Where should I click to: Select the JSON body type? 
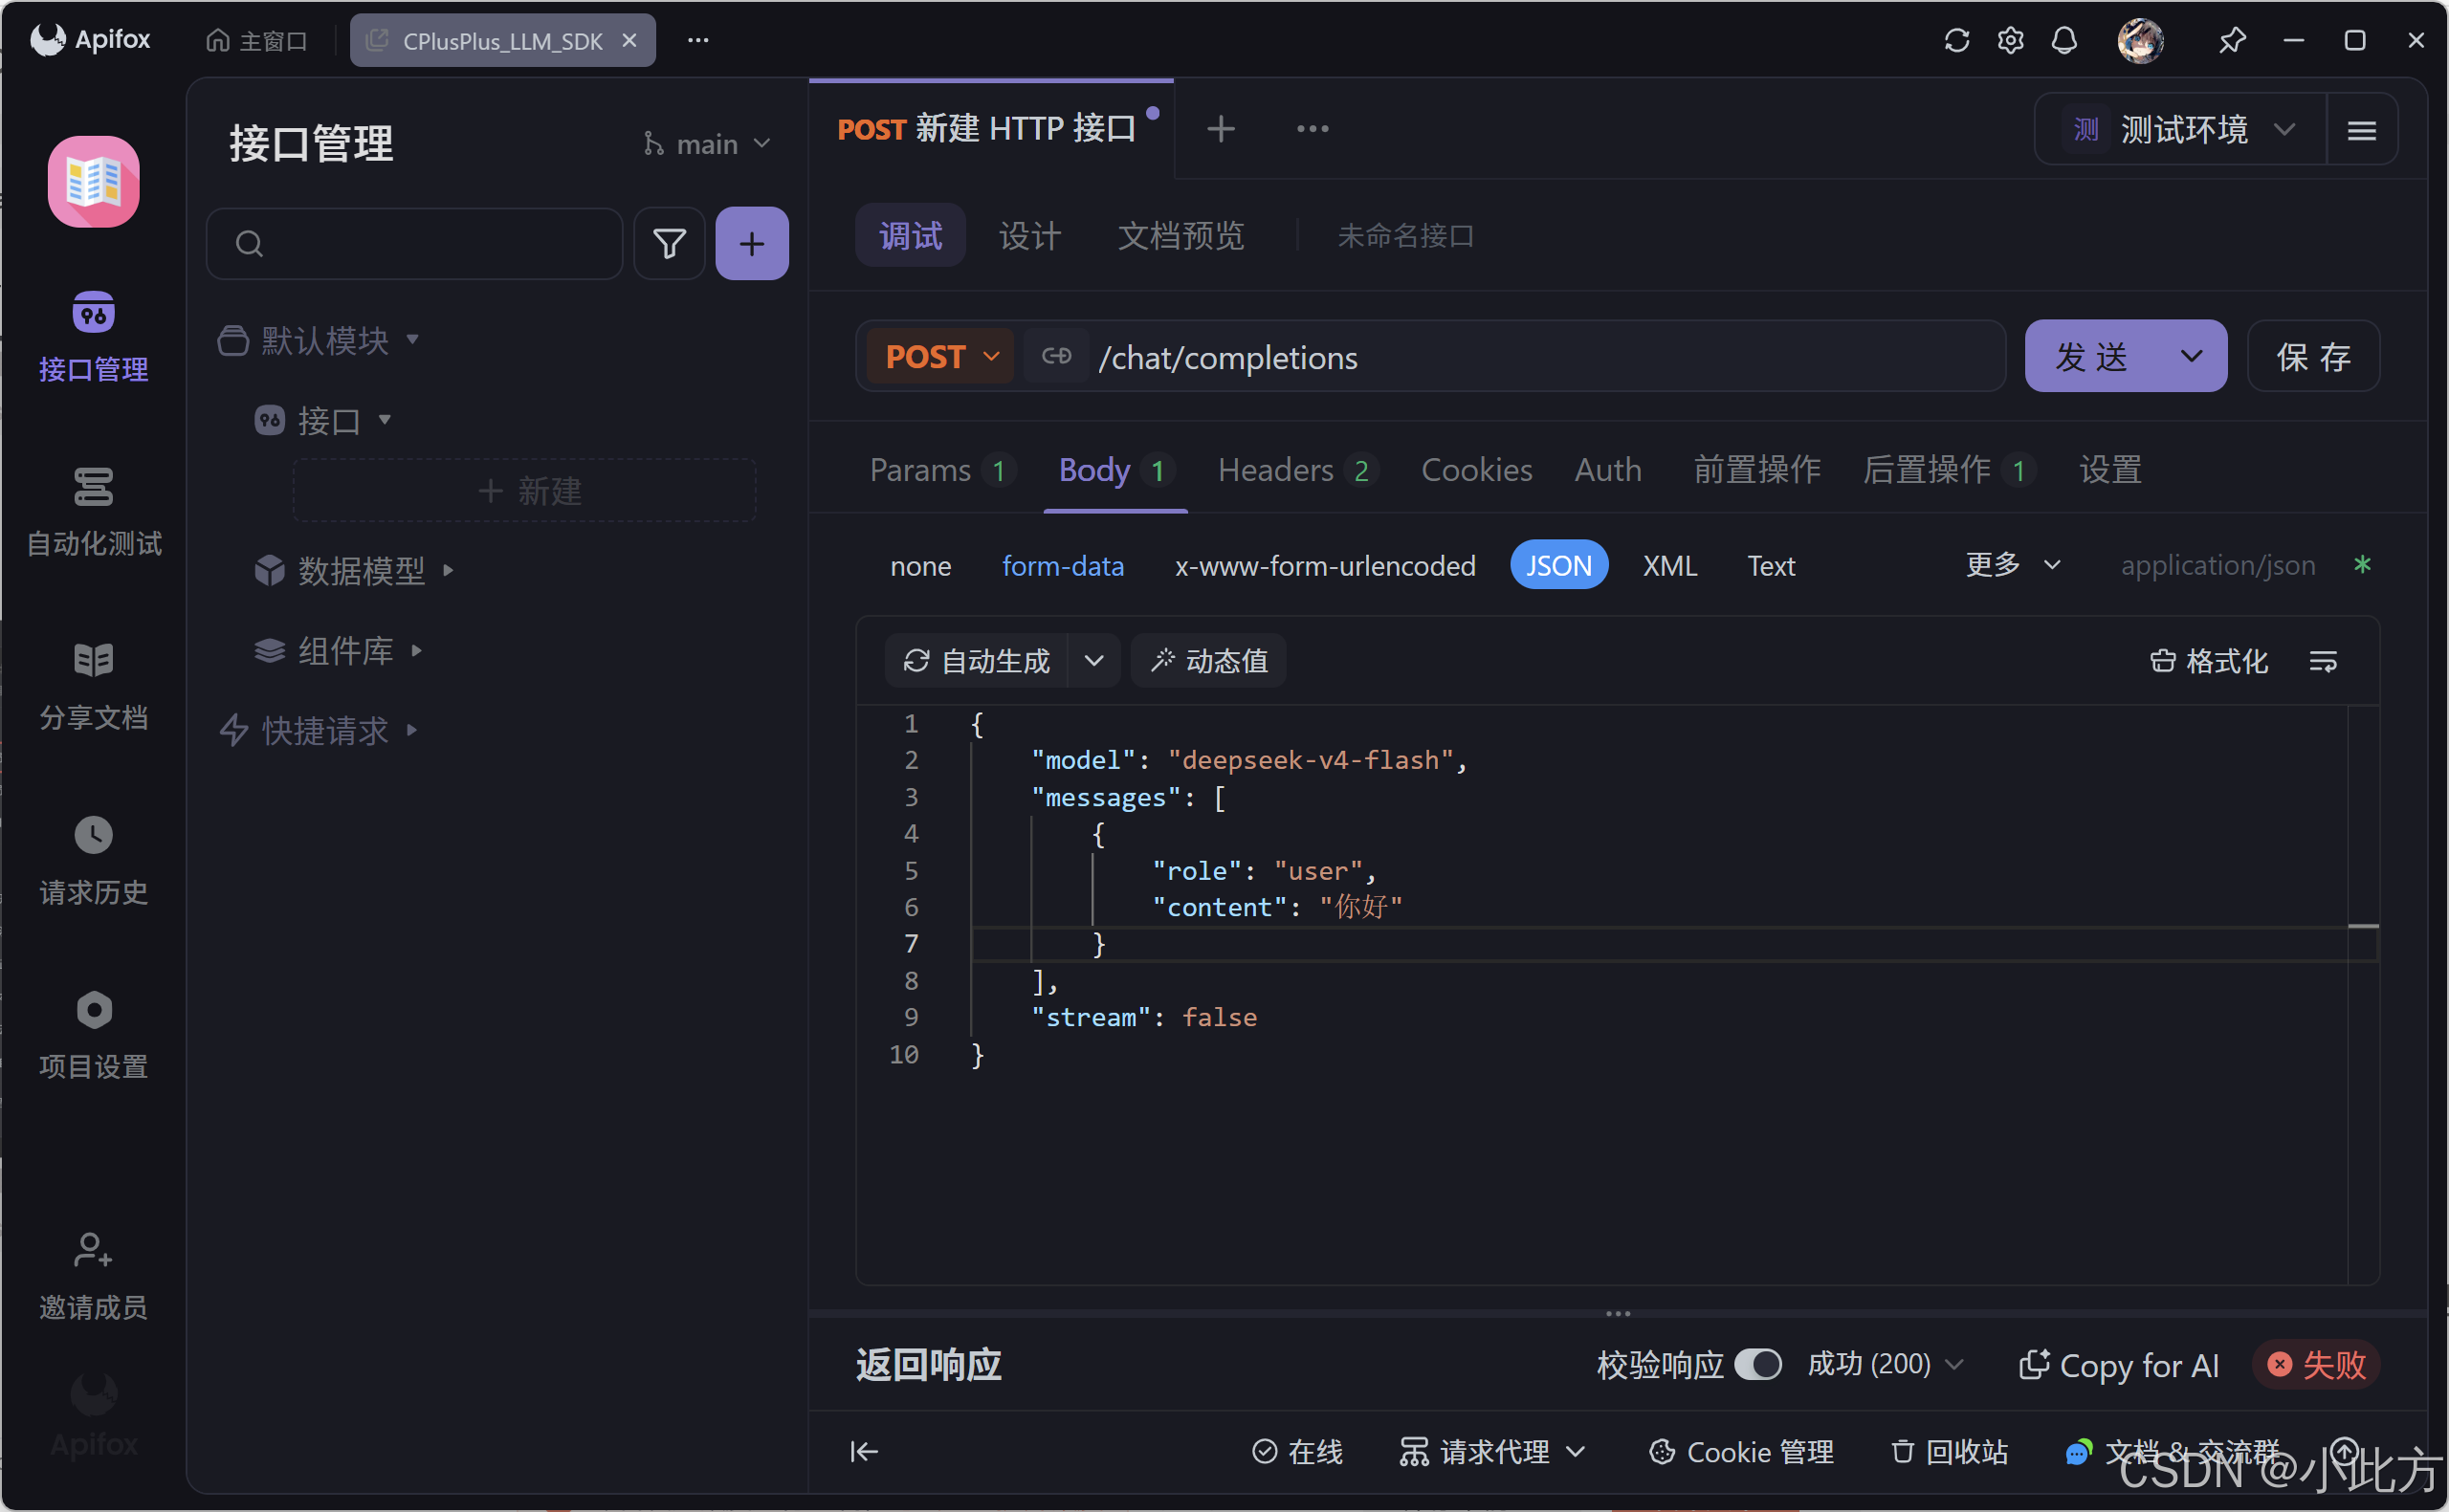[1558, 565]
